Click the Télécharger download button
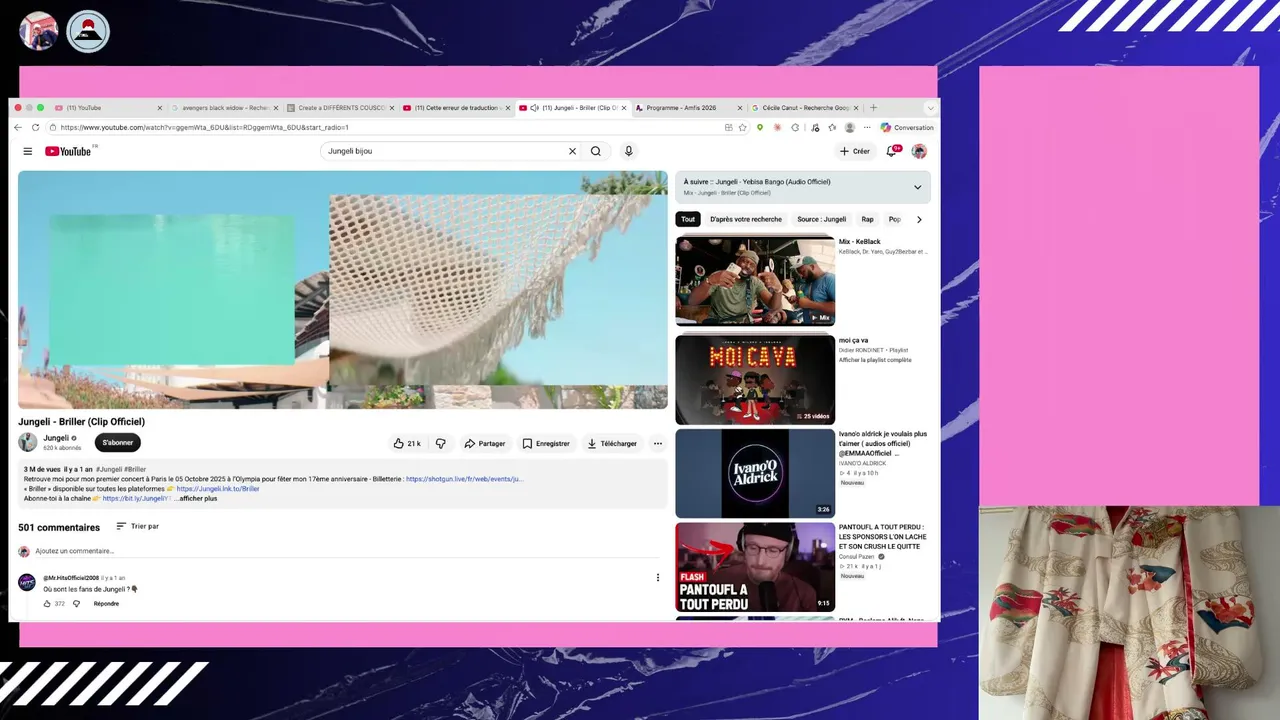The height and width of the screenshot is (720, 1280). tap(612, 443)
